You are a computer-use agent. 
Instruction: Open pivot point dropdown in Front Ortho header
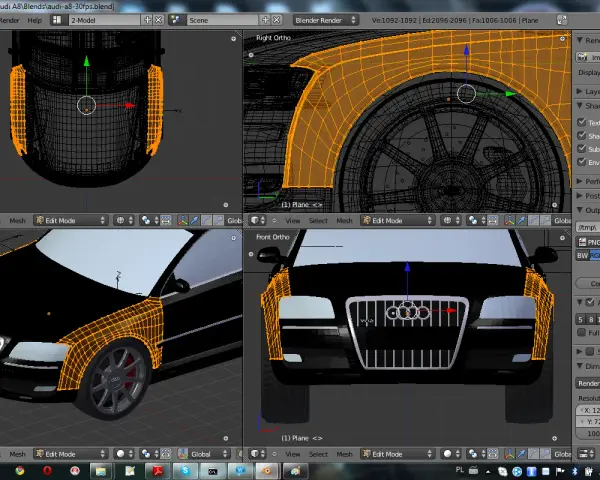[476, 454]
